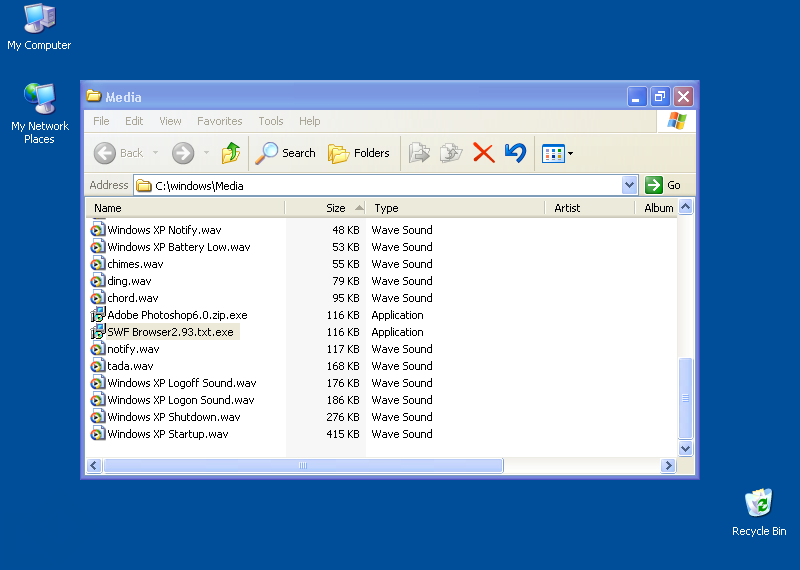Open the Back history dropdown arrow
This screenshot has width=800, height=570.
click(156, 153)
